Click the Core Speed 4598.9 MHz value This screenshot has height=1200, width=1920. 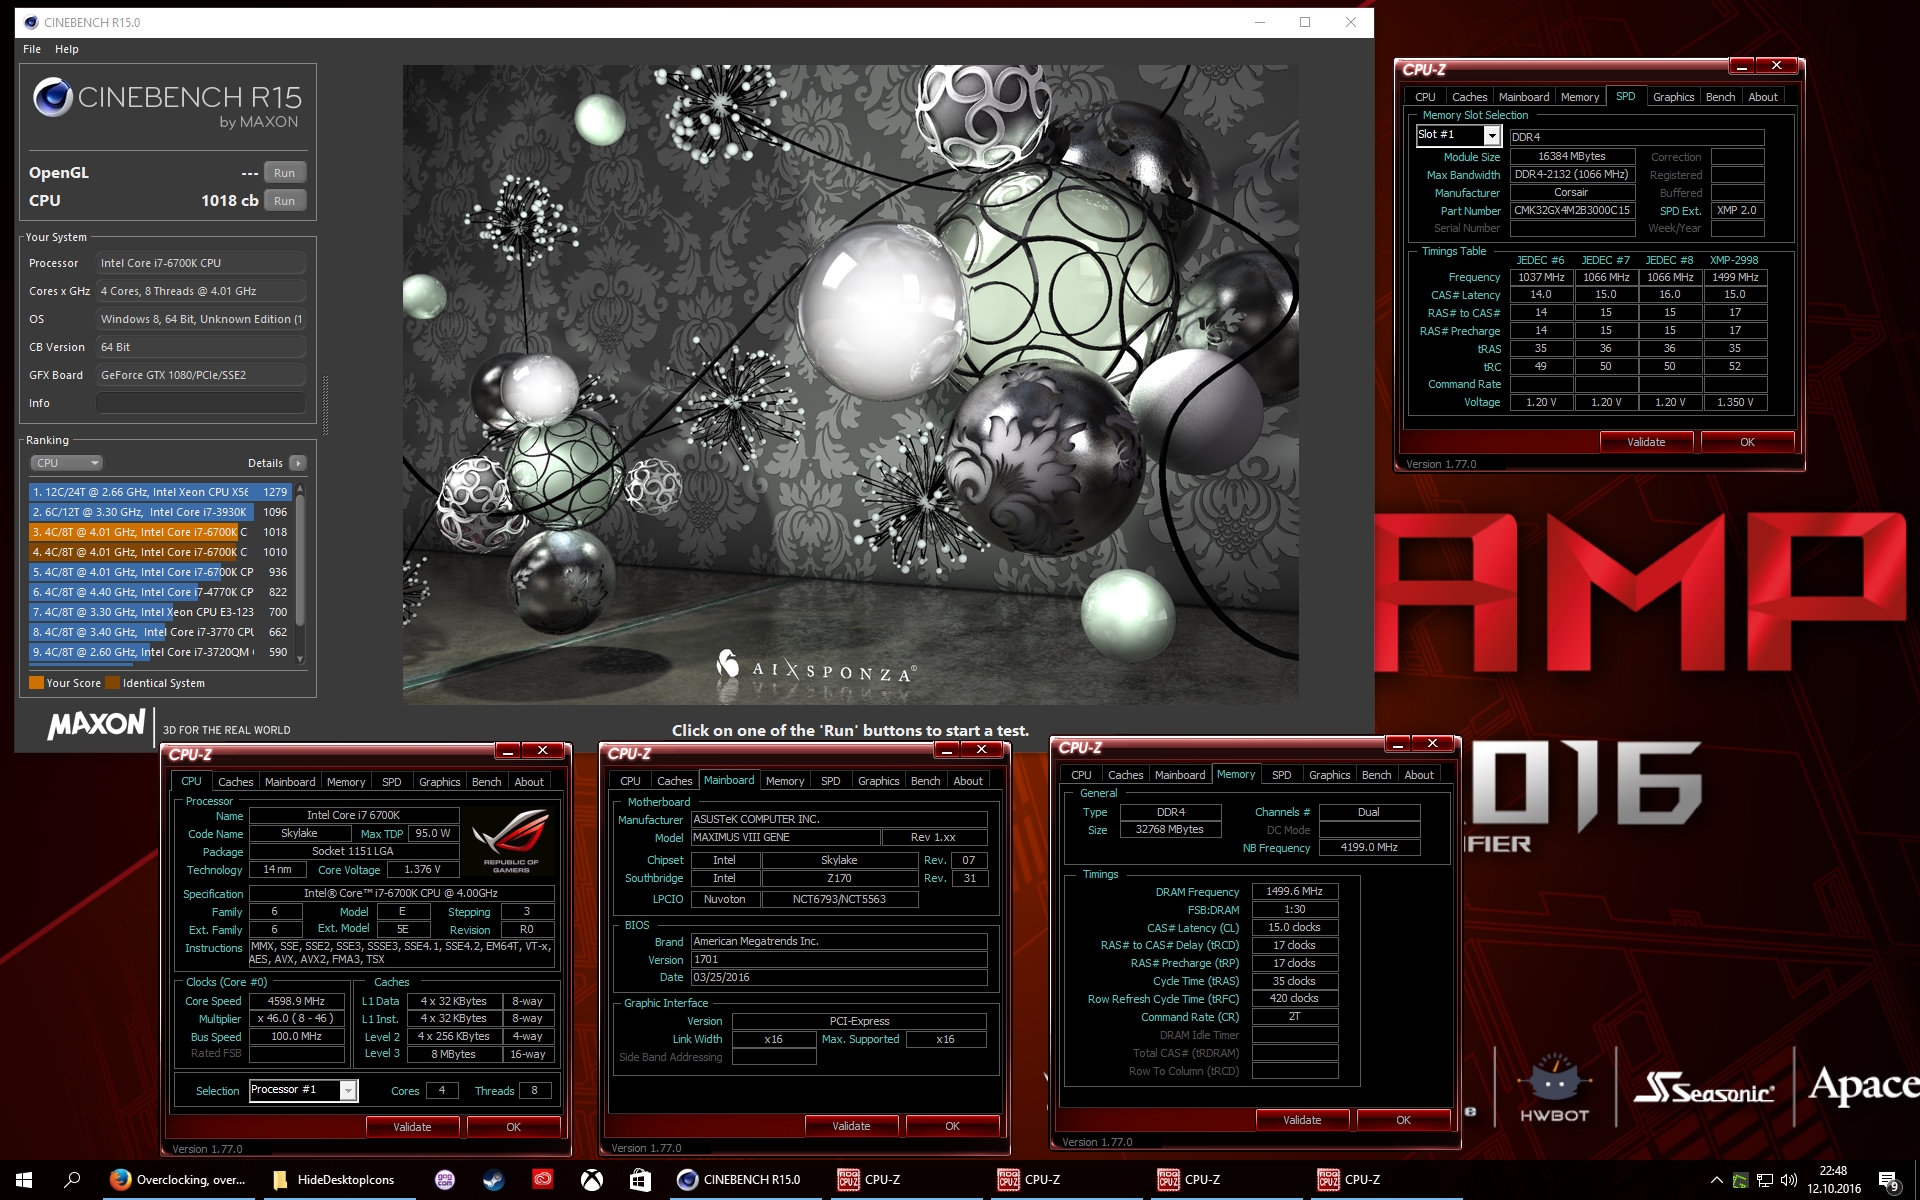coord(296,1001)
